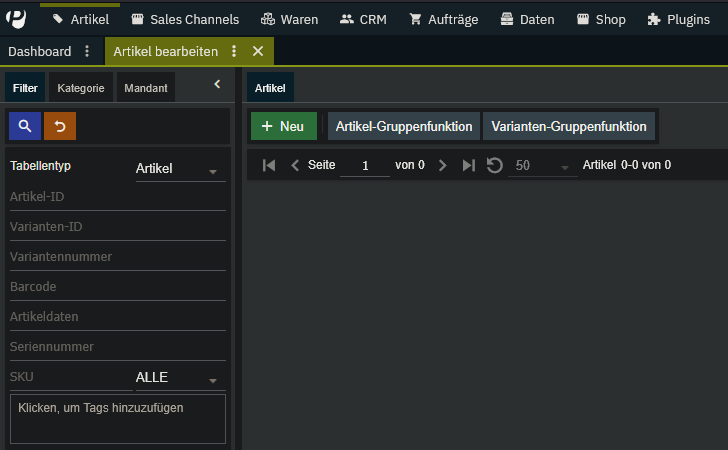Collapse the filter sidebar panel

(x=217, y=85)
